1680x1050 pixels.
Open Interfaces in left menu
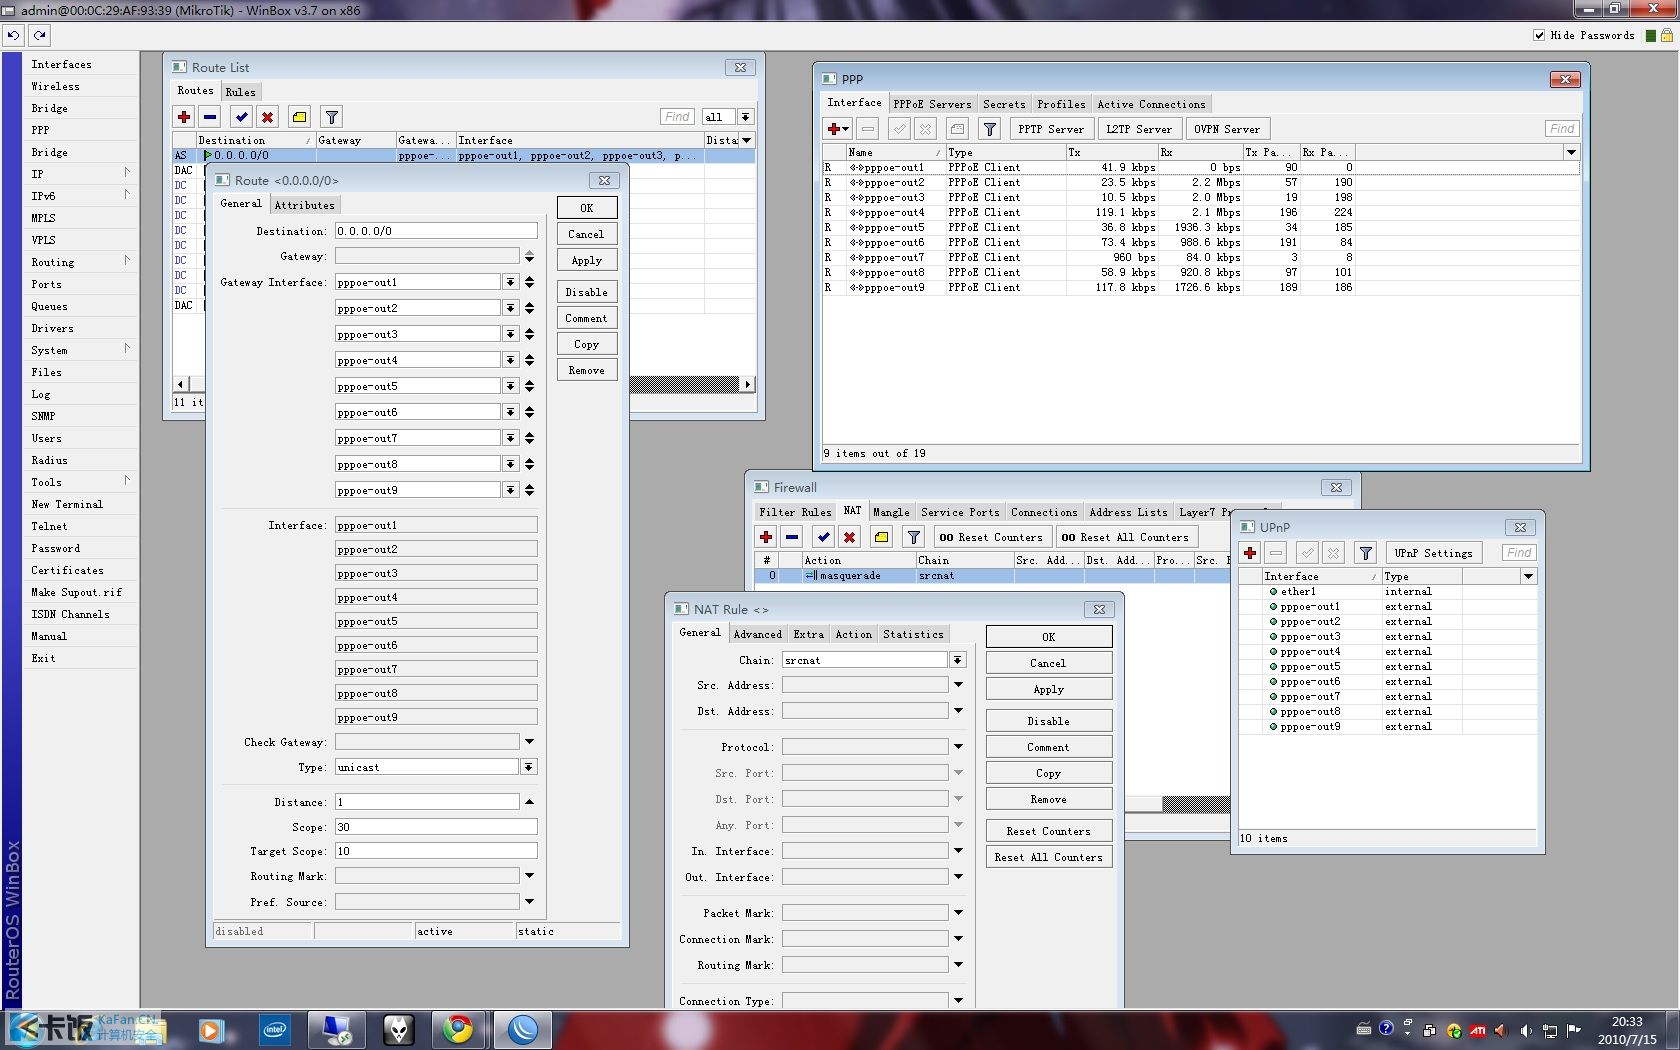pyautogui.click(x=61, y=64)
